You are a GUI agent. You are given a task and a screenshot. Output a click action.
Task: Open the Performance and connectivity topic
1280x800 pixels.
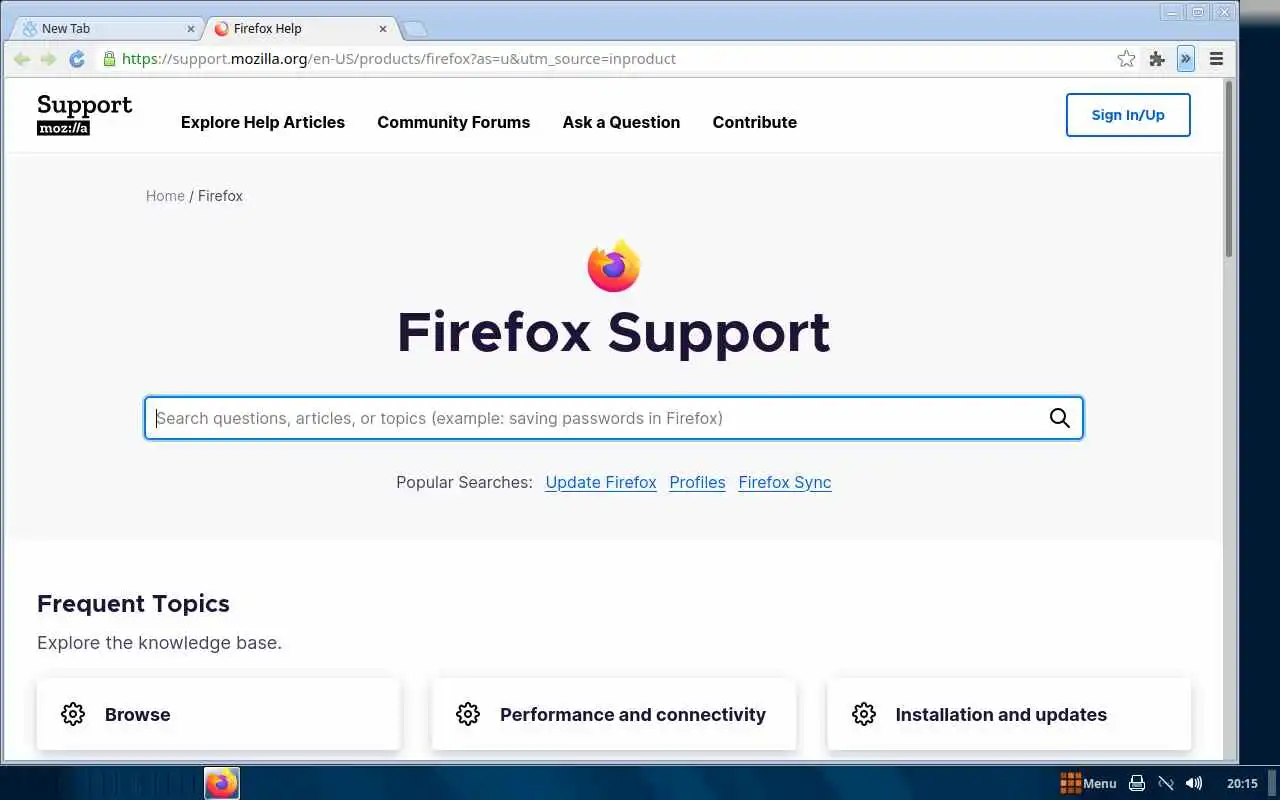point(614,714)
